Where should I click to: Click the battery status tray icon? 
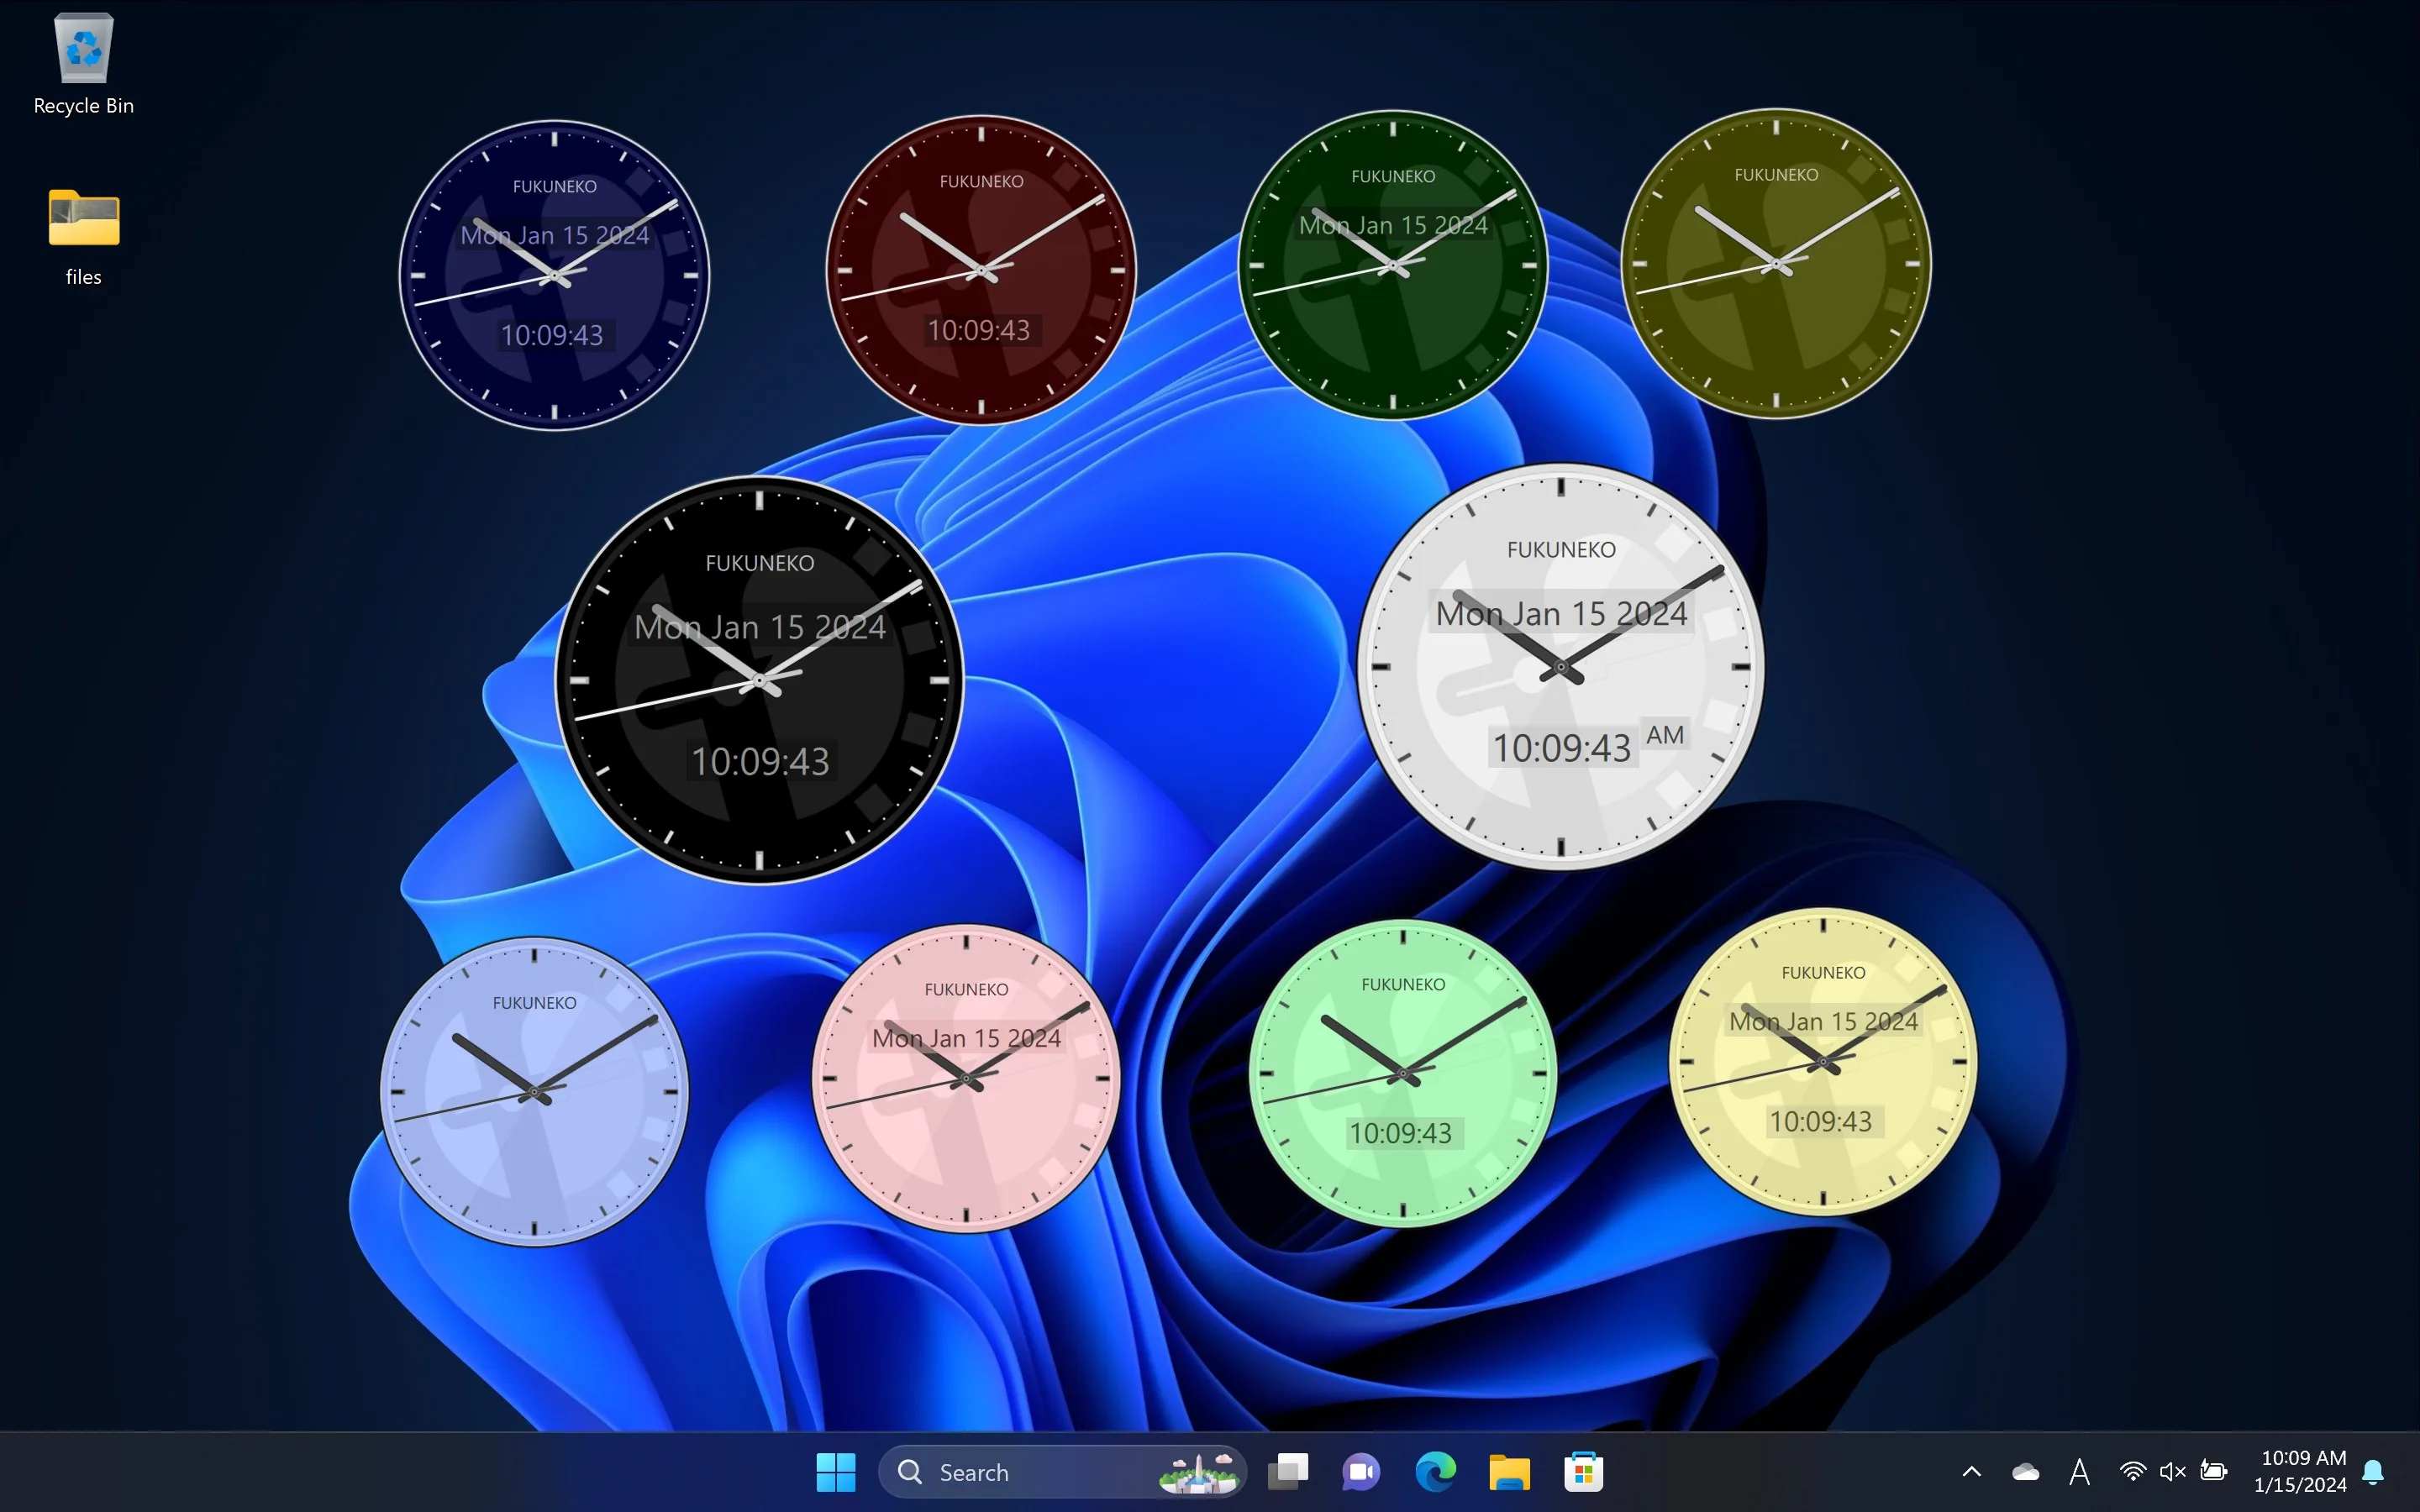(x=2214, y=1472)
